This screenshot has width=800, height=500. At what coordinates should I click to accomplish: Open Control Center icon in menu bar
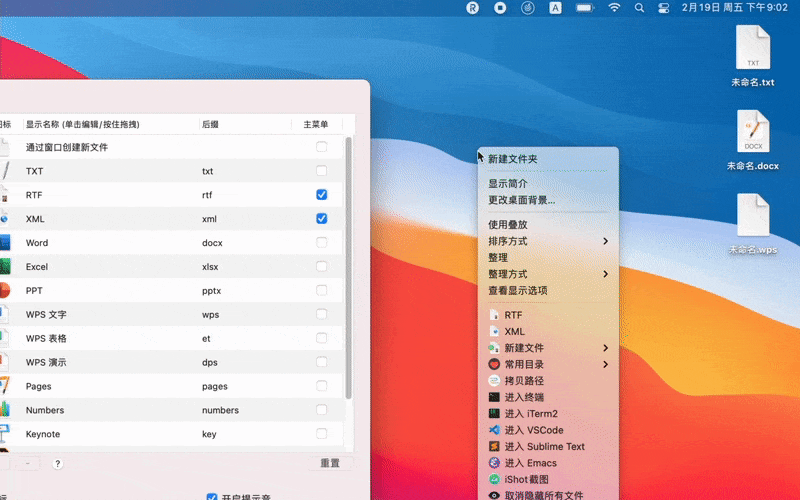(663, 8)
